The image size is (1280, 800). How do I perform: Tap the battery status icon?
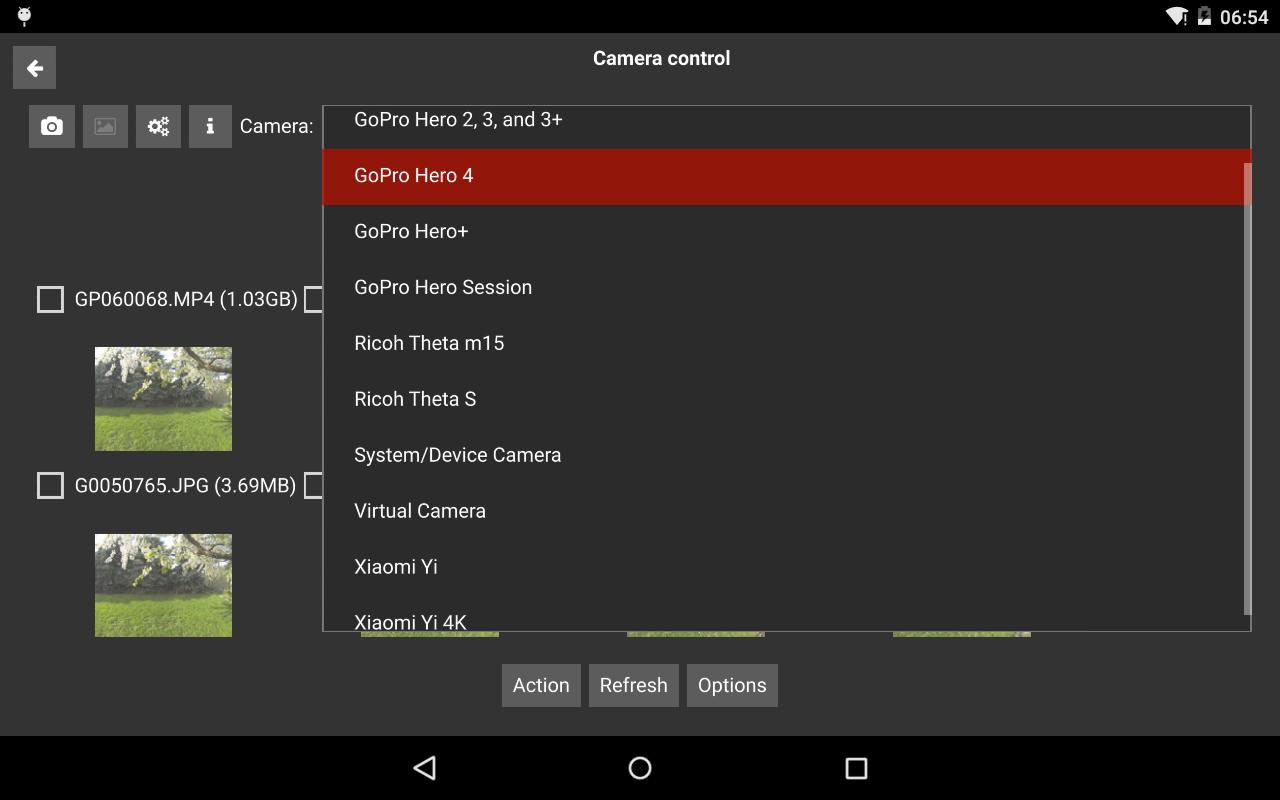pyautogui.click(x=1204, y=17)
